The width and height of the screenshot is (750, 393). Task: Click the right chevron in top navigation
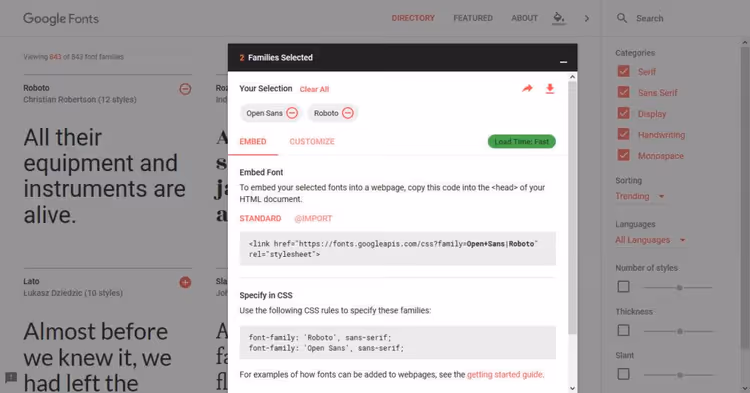click(x=587, y=19)
